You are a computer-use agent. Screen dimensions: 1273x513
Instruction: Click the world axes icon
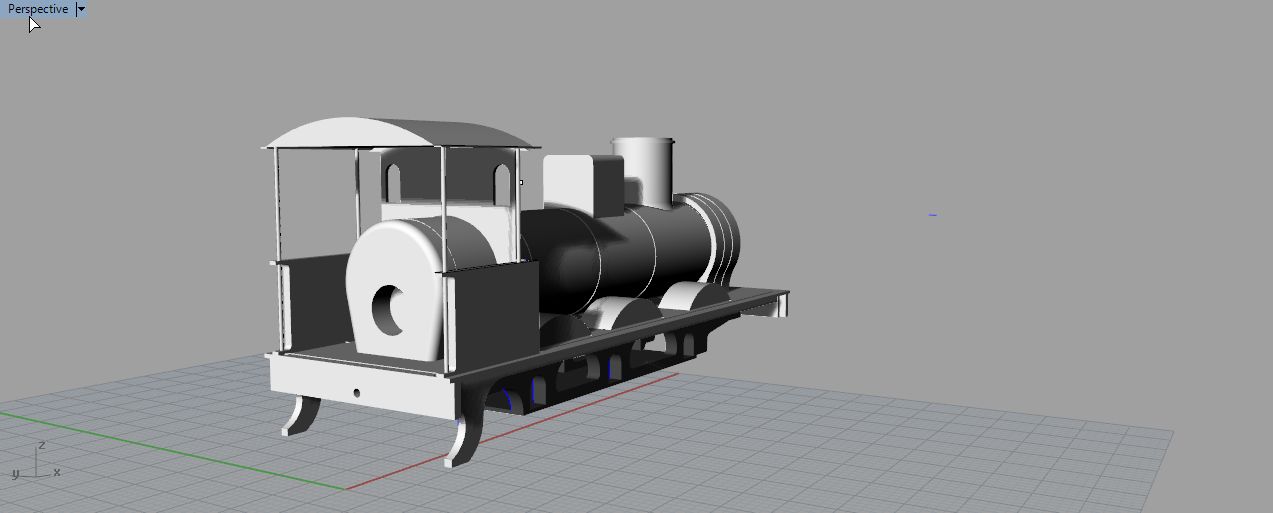pyautogui.click(x=35, y=461)
